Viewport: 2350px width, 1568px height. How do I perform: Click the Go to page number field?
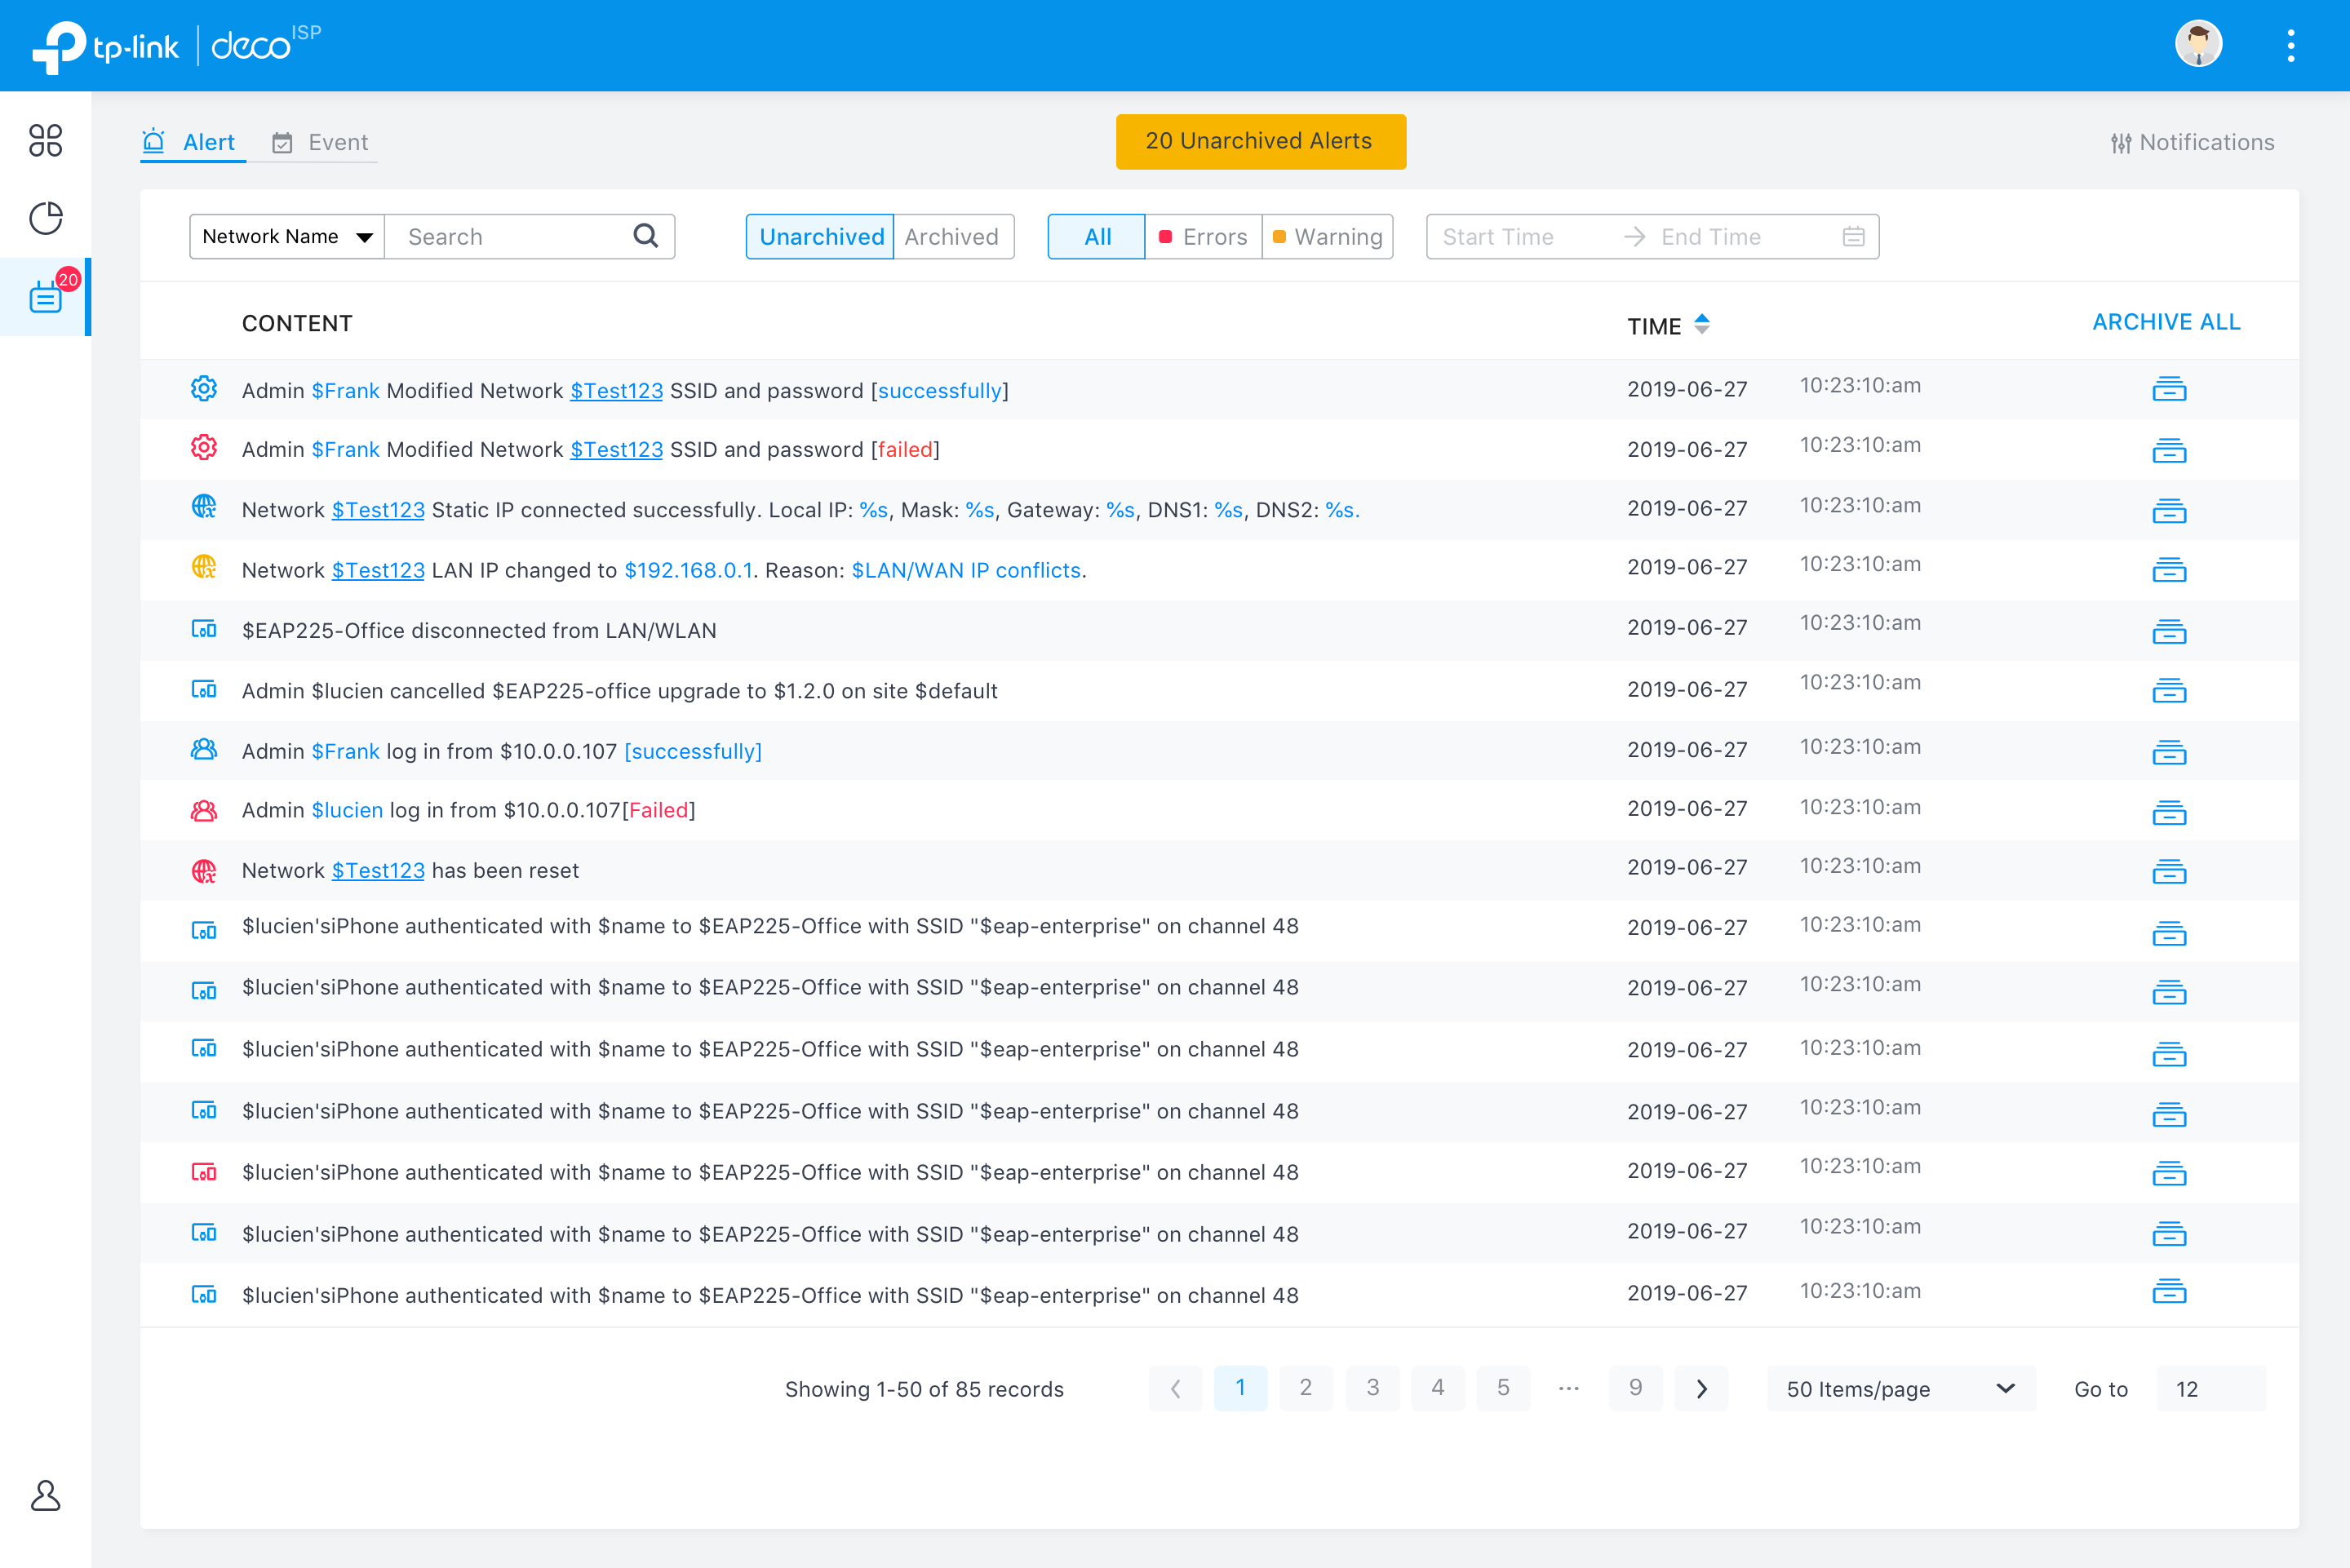pyautogui.click(x=2211, y=1388)
